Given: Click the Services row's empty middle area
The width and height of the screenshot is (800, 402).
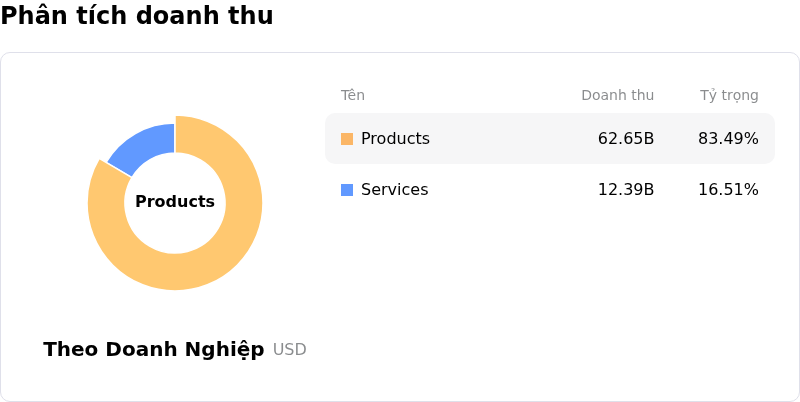Looking at the screenshot, I should (510, 190).
